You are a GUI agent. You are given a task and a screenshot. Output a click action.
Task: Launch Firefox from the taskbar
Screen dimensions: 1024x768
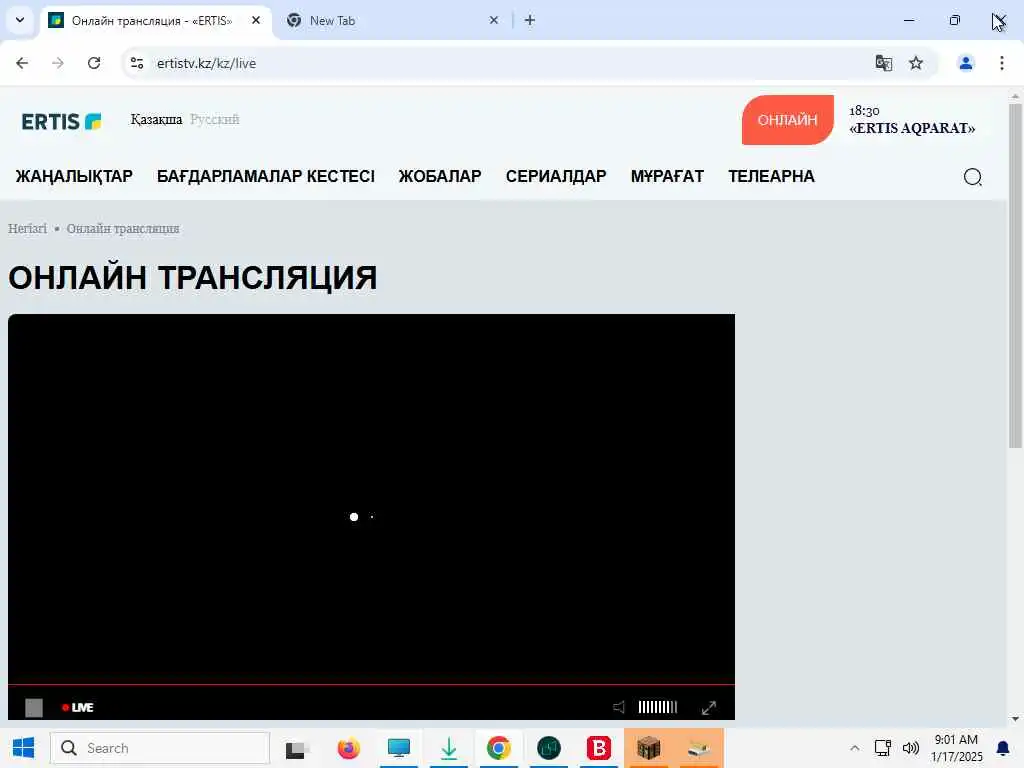click(349, 748)
